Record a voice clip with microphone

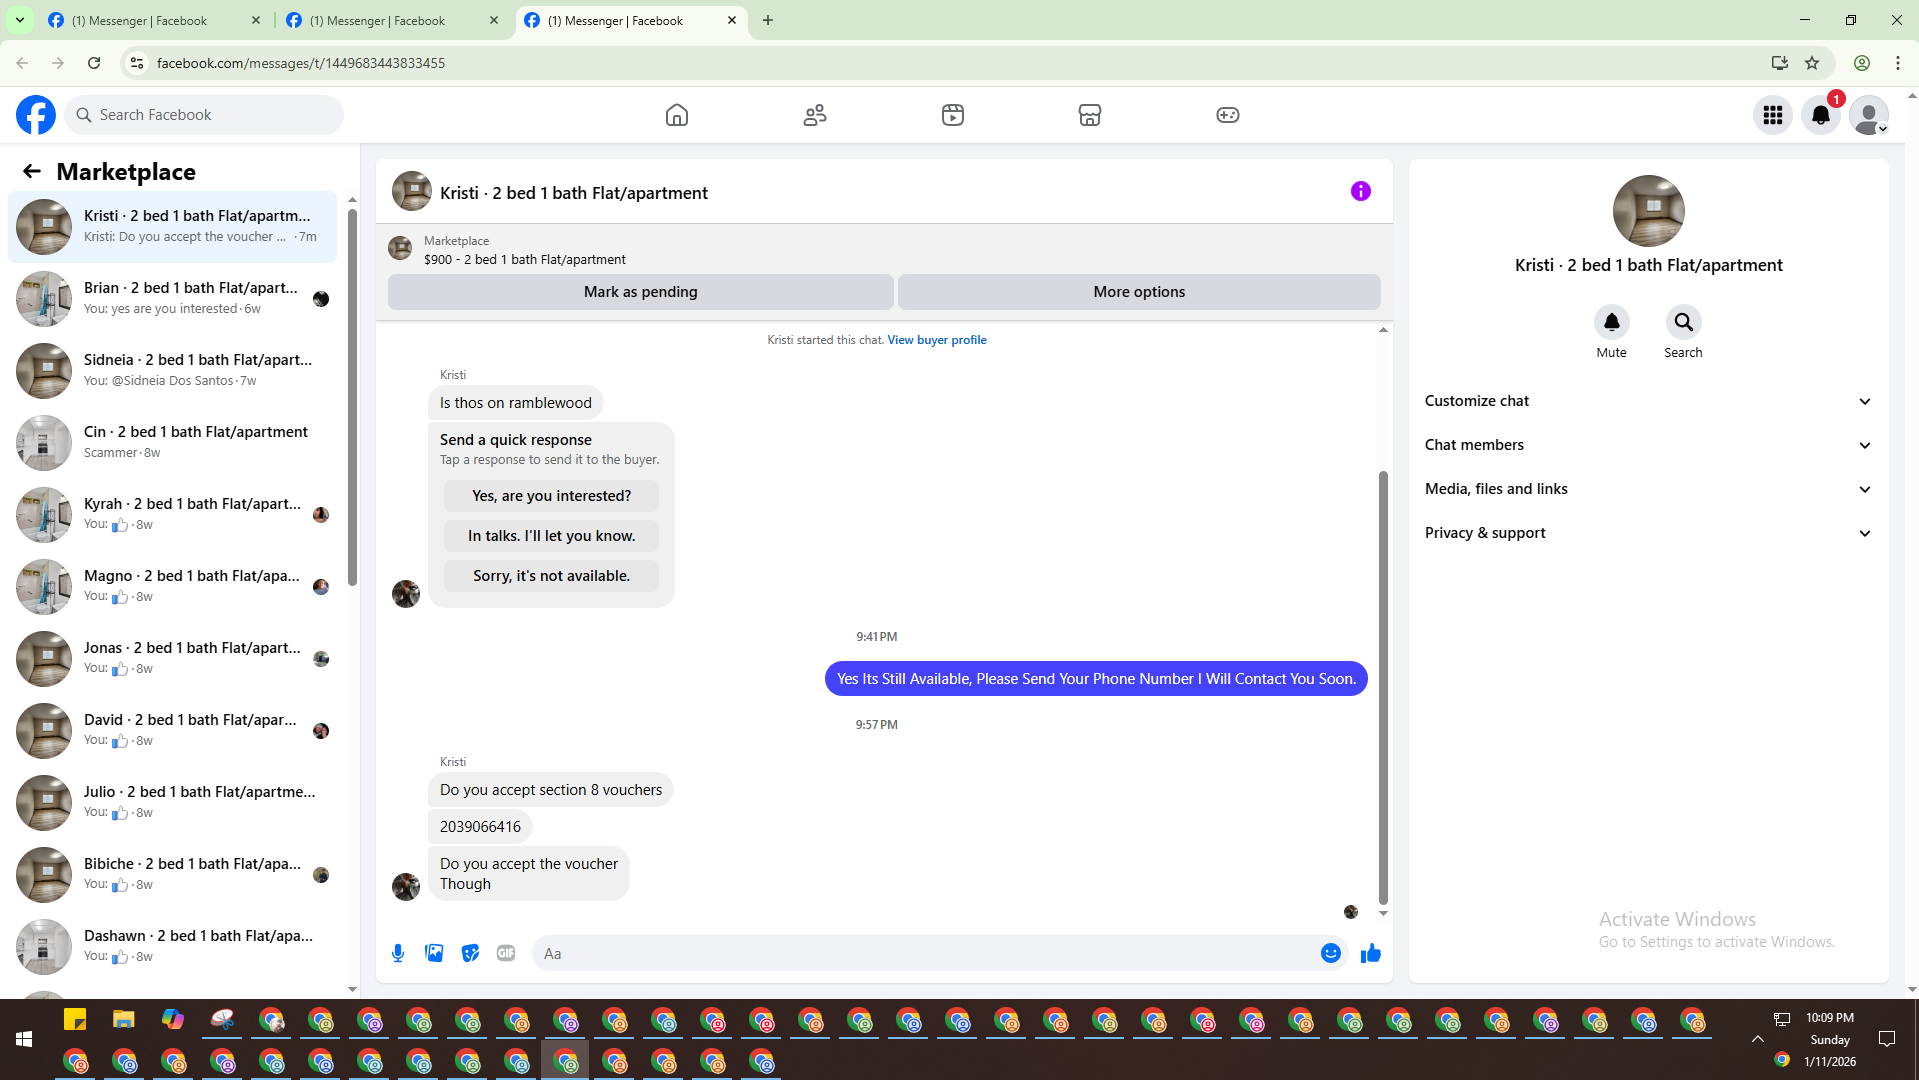click(x=398, y=953)
